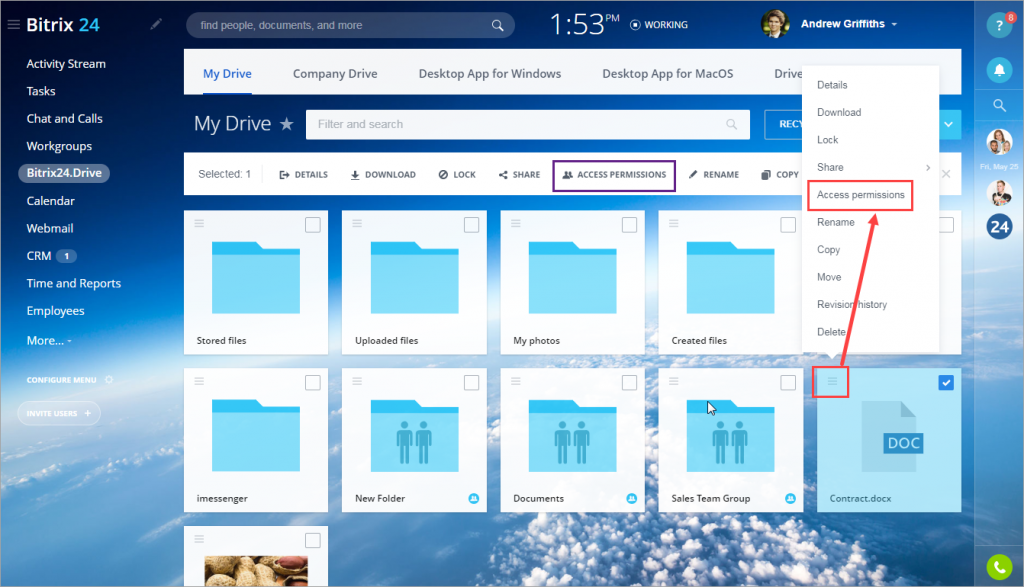Select checkbox on My photos folder
Image resolution: width=1024 pixels, height=587 pixels.
coord(630,225)
